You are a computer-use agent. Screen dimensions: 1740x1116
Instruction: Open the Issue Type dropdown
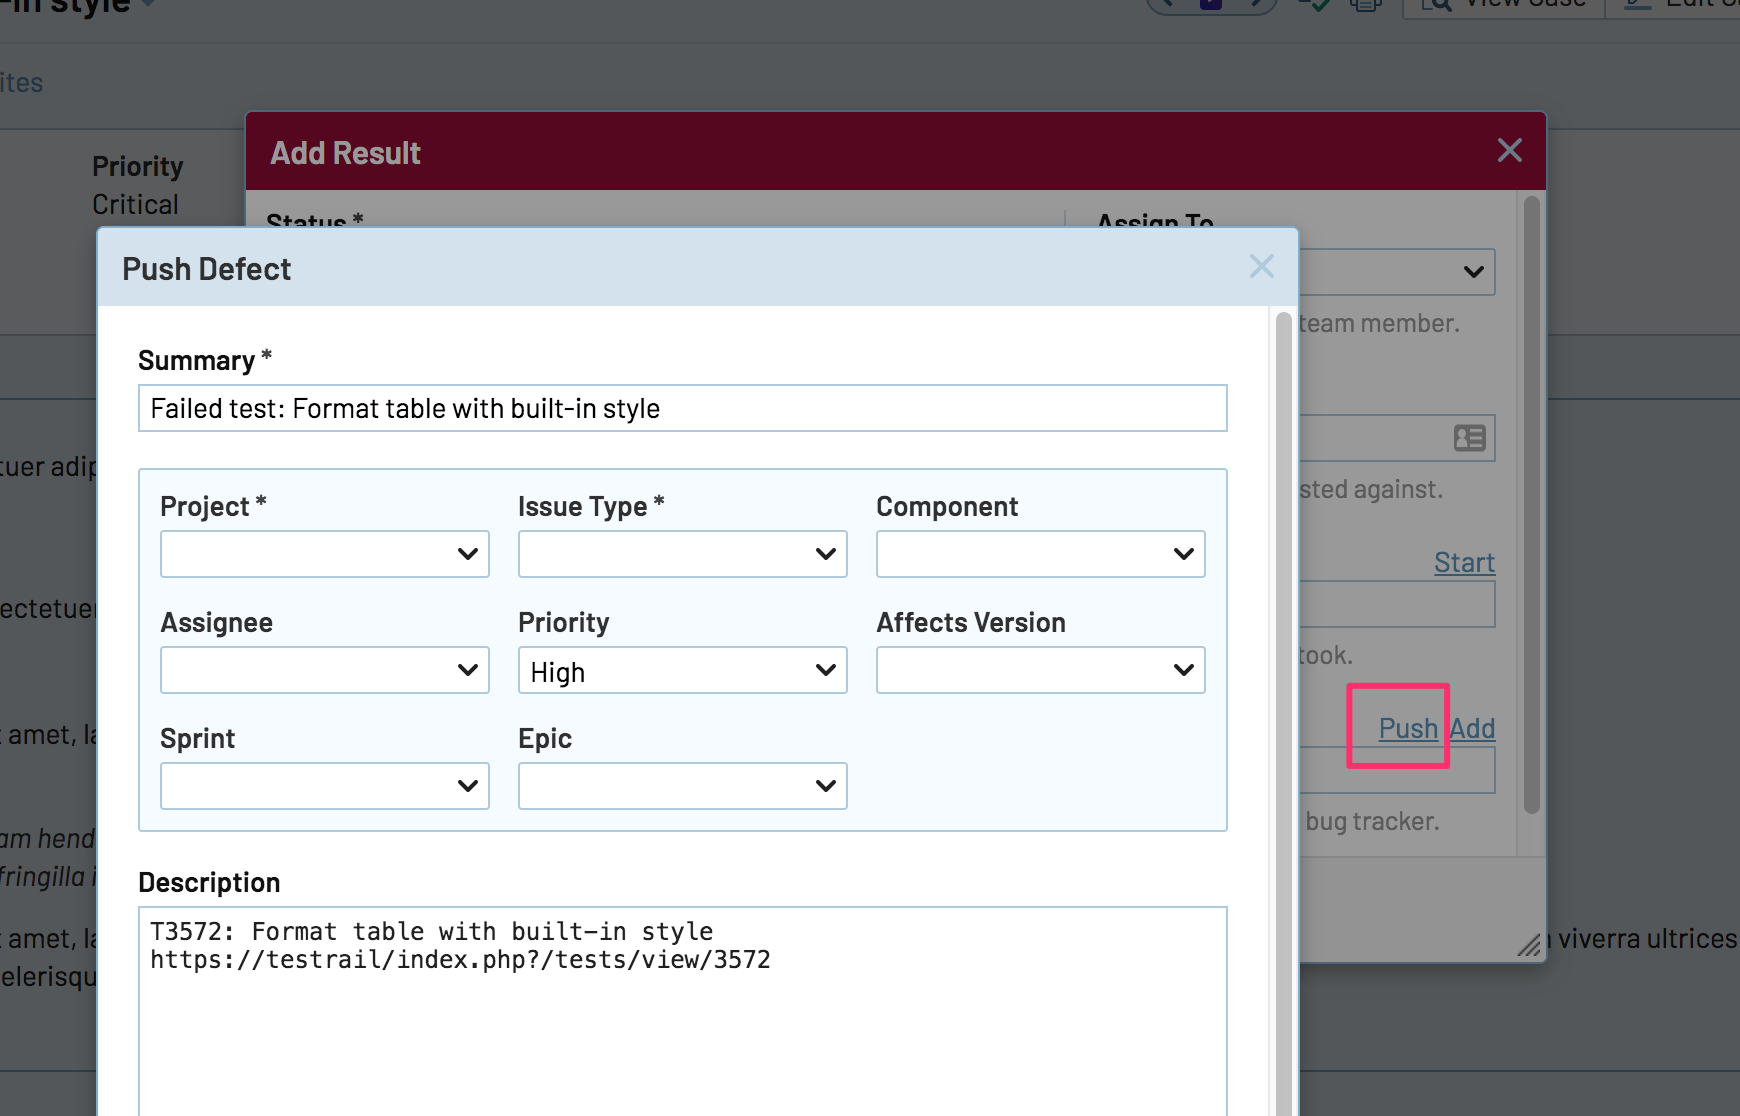point(682,554)
